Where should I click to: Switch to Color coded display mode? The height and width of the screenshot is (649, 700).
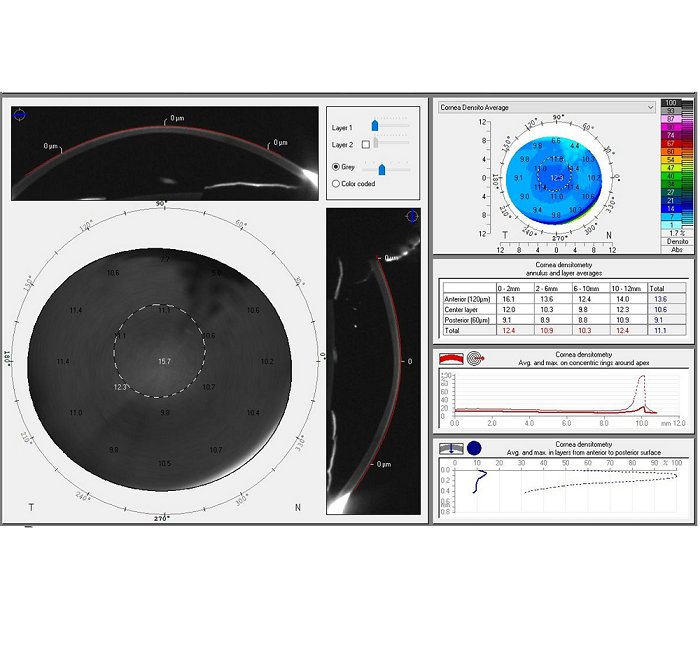(336, 183)
